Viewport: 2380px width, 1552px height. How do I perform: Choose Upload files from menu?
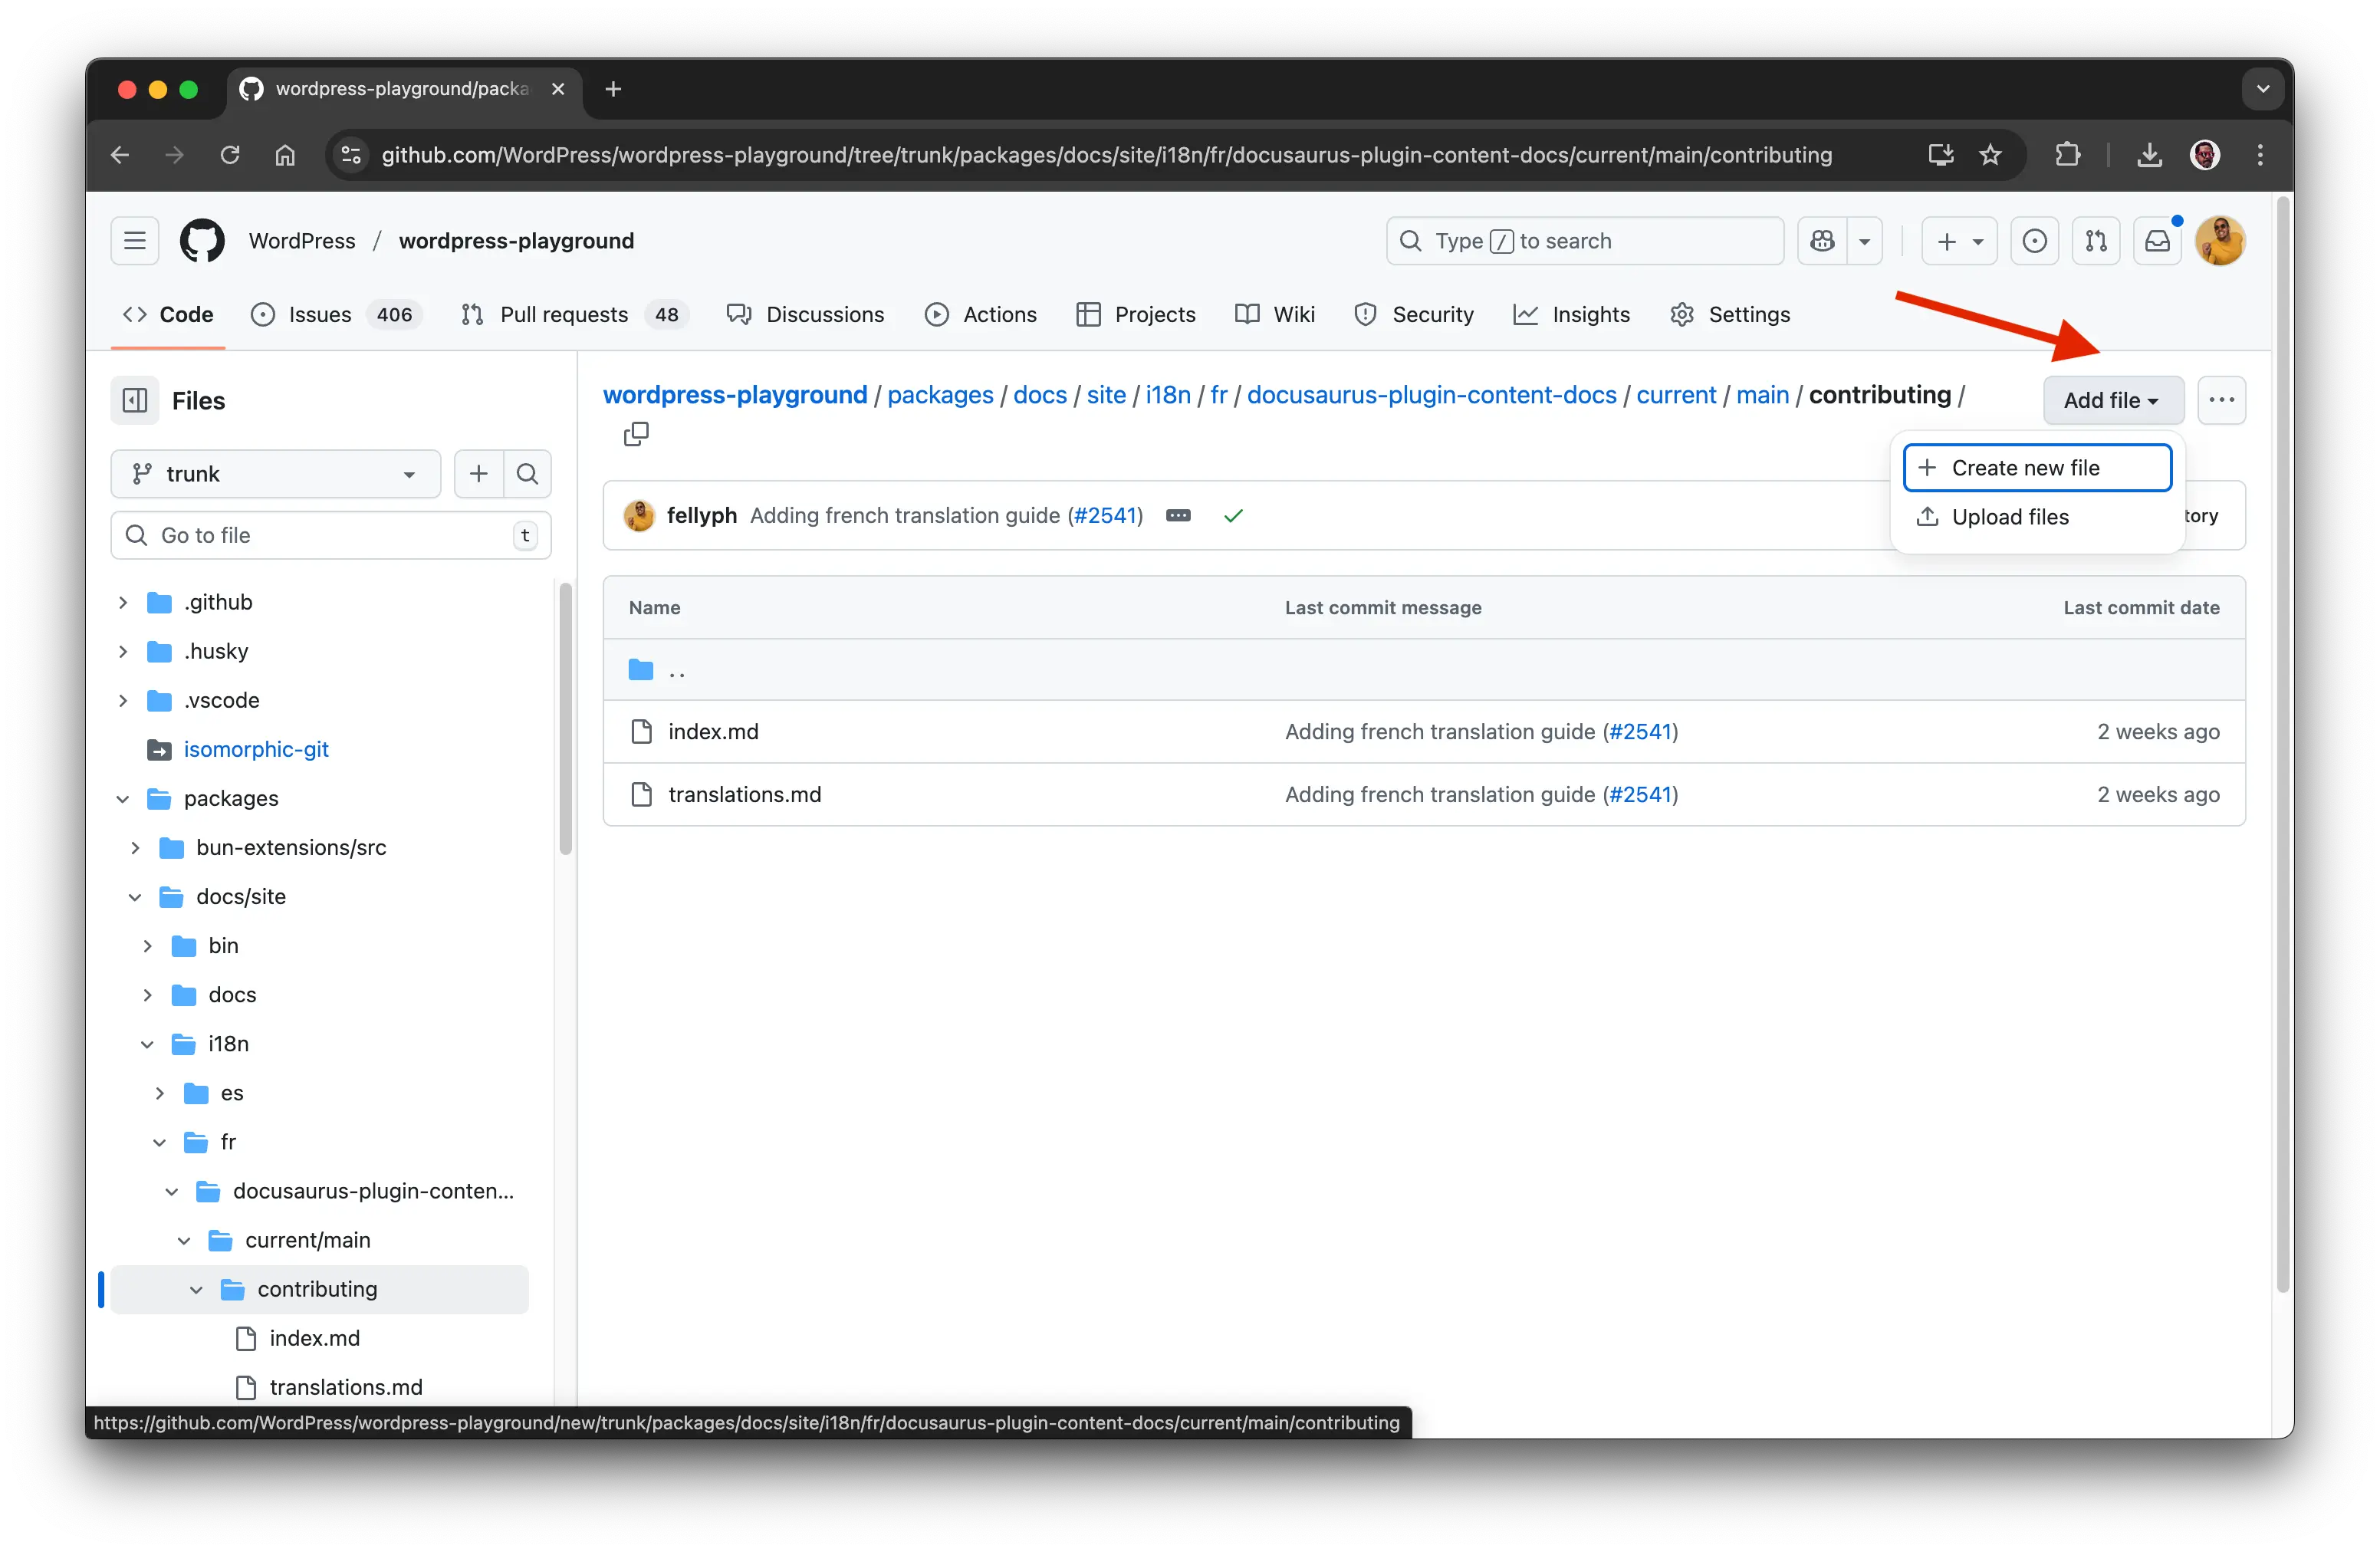click(2009, 517)
